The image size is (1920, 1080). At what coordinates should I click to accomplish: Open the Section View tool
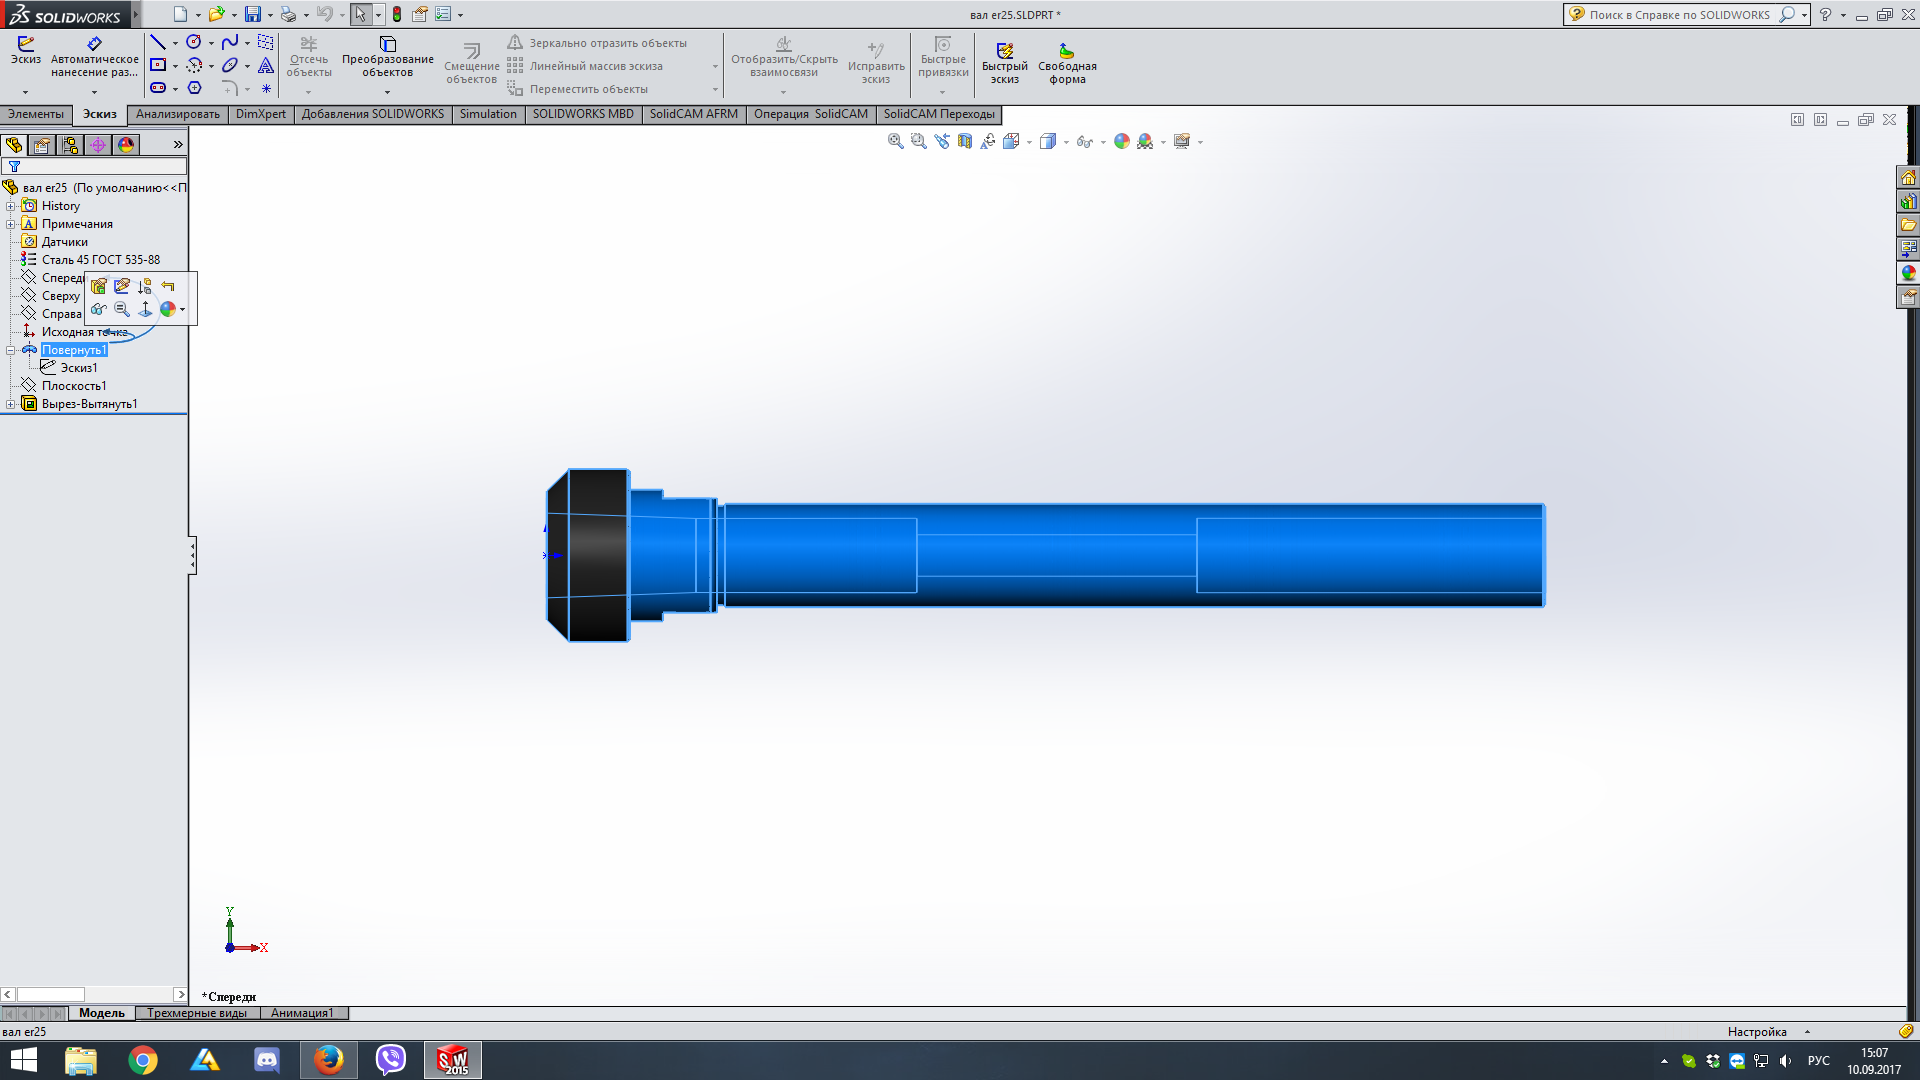pyautogui.click(x=965, y=141)
